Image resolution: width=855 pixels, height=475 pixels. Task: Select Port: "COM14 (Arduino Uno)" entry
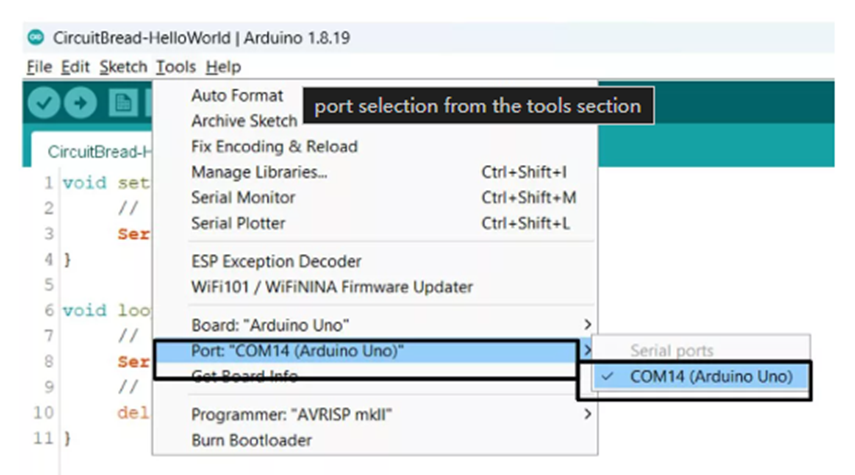[x=375, y=351]
